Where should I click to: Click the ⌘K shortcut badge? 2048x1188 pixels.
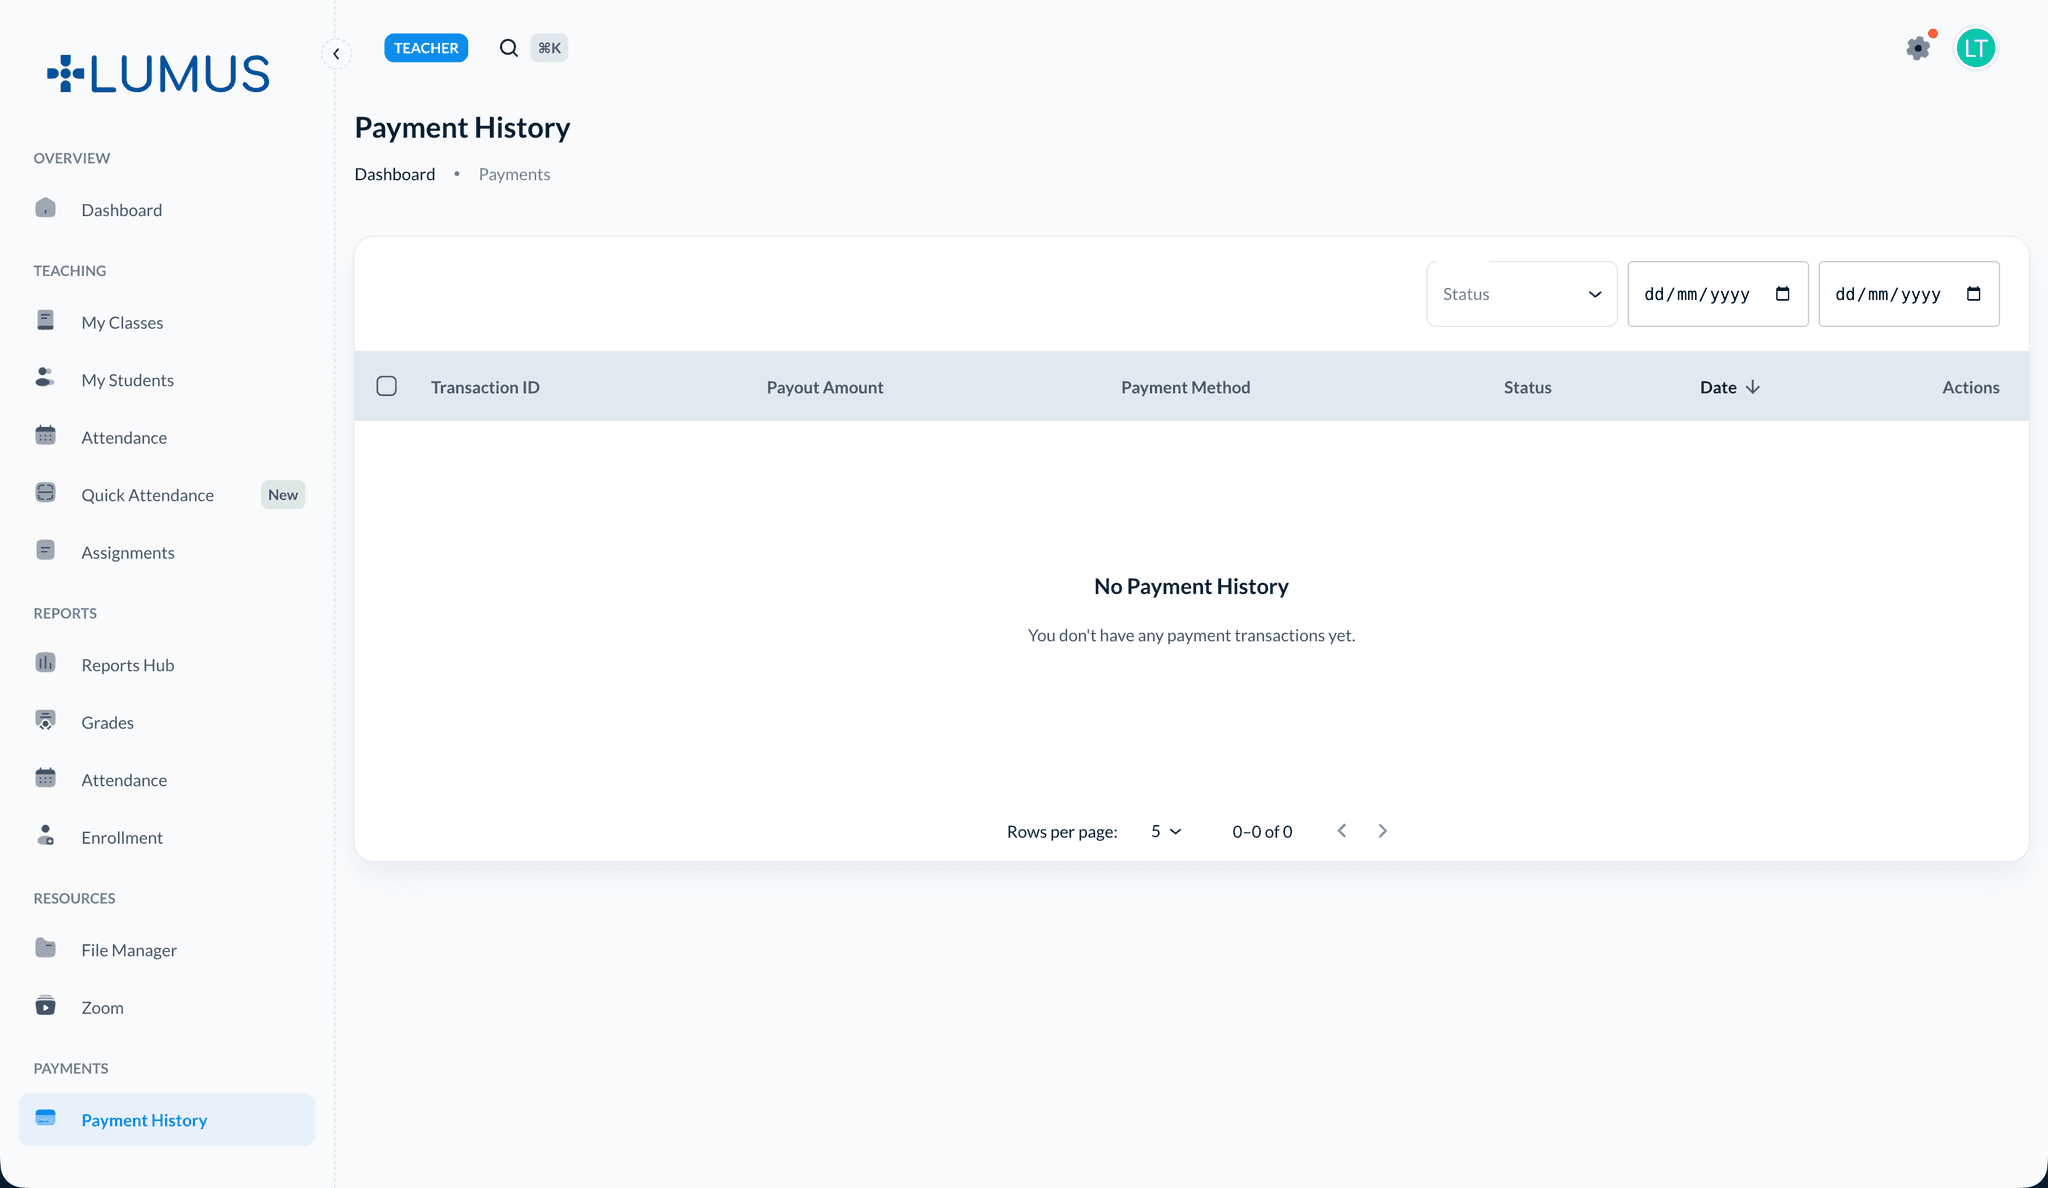pos(549,48)
